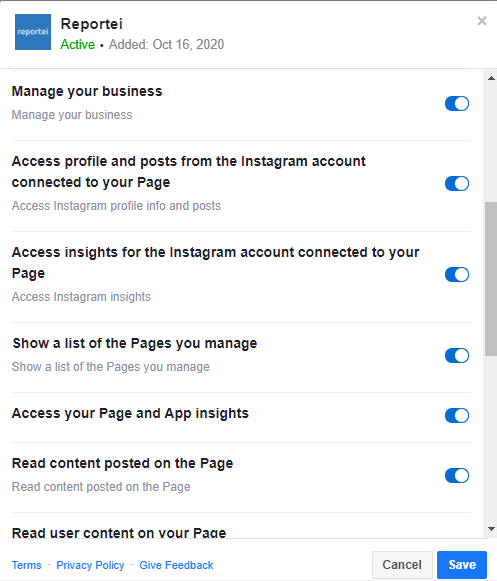Click the scrollbar down arrow
This screenshot has width=497, height=581.
click(x=491, y=529)
